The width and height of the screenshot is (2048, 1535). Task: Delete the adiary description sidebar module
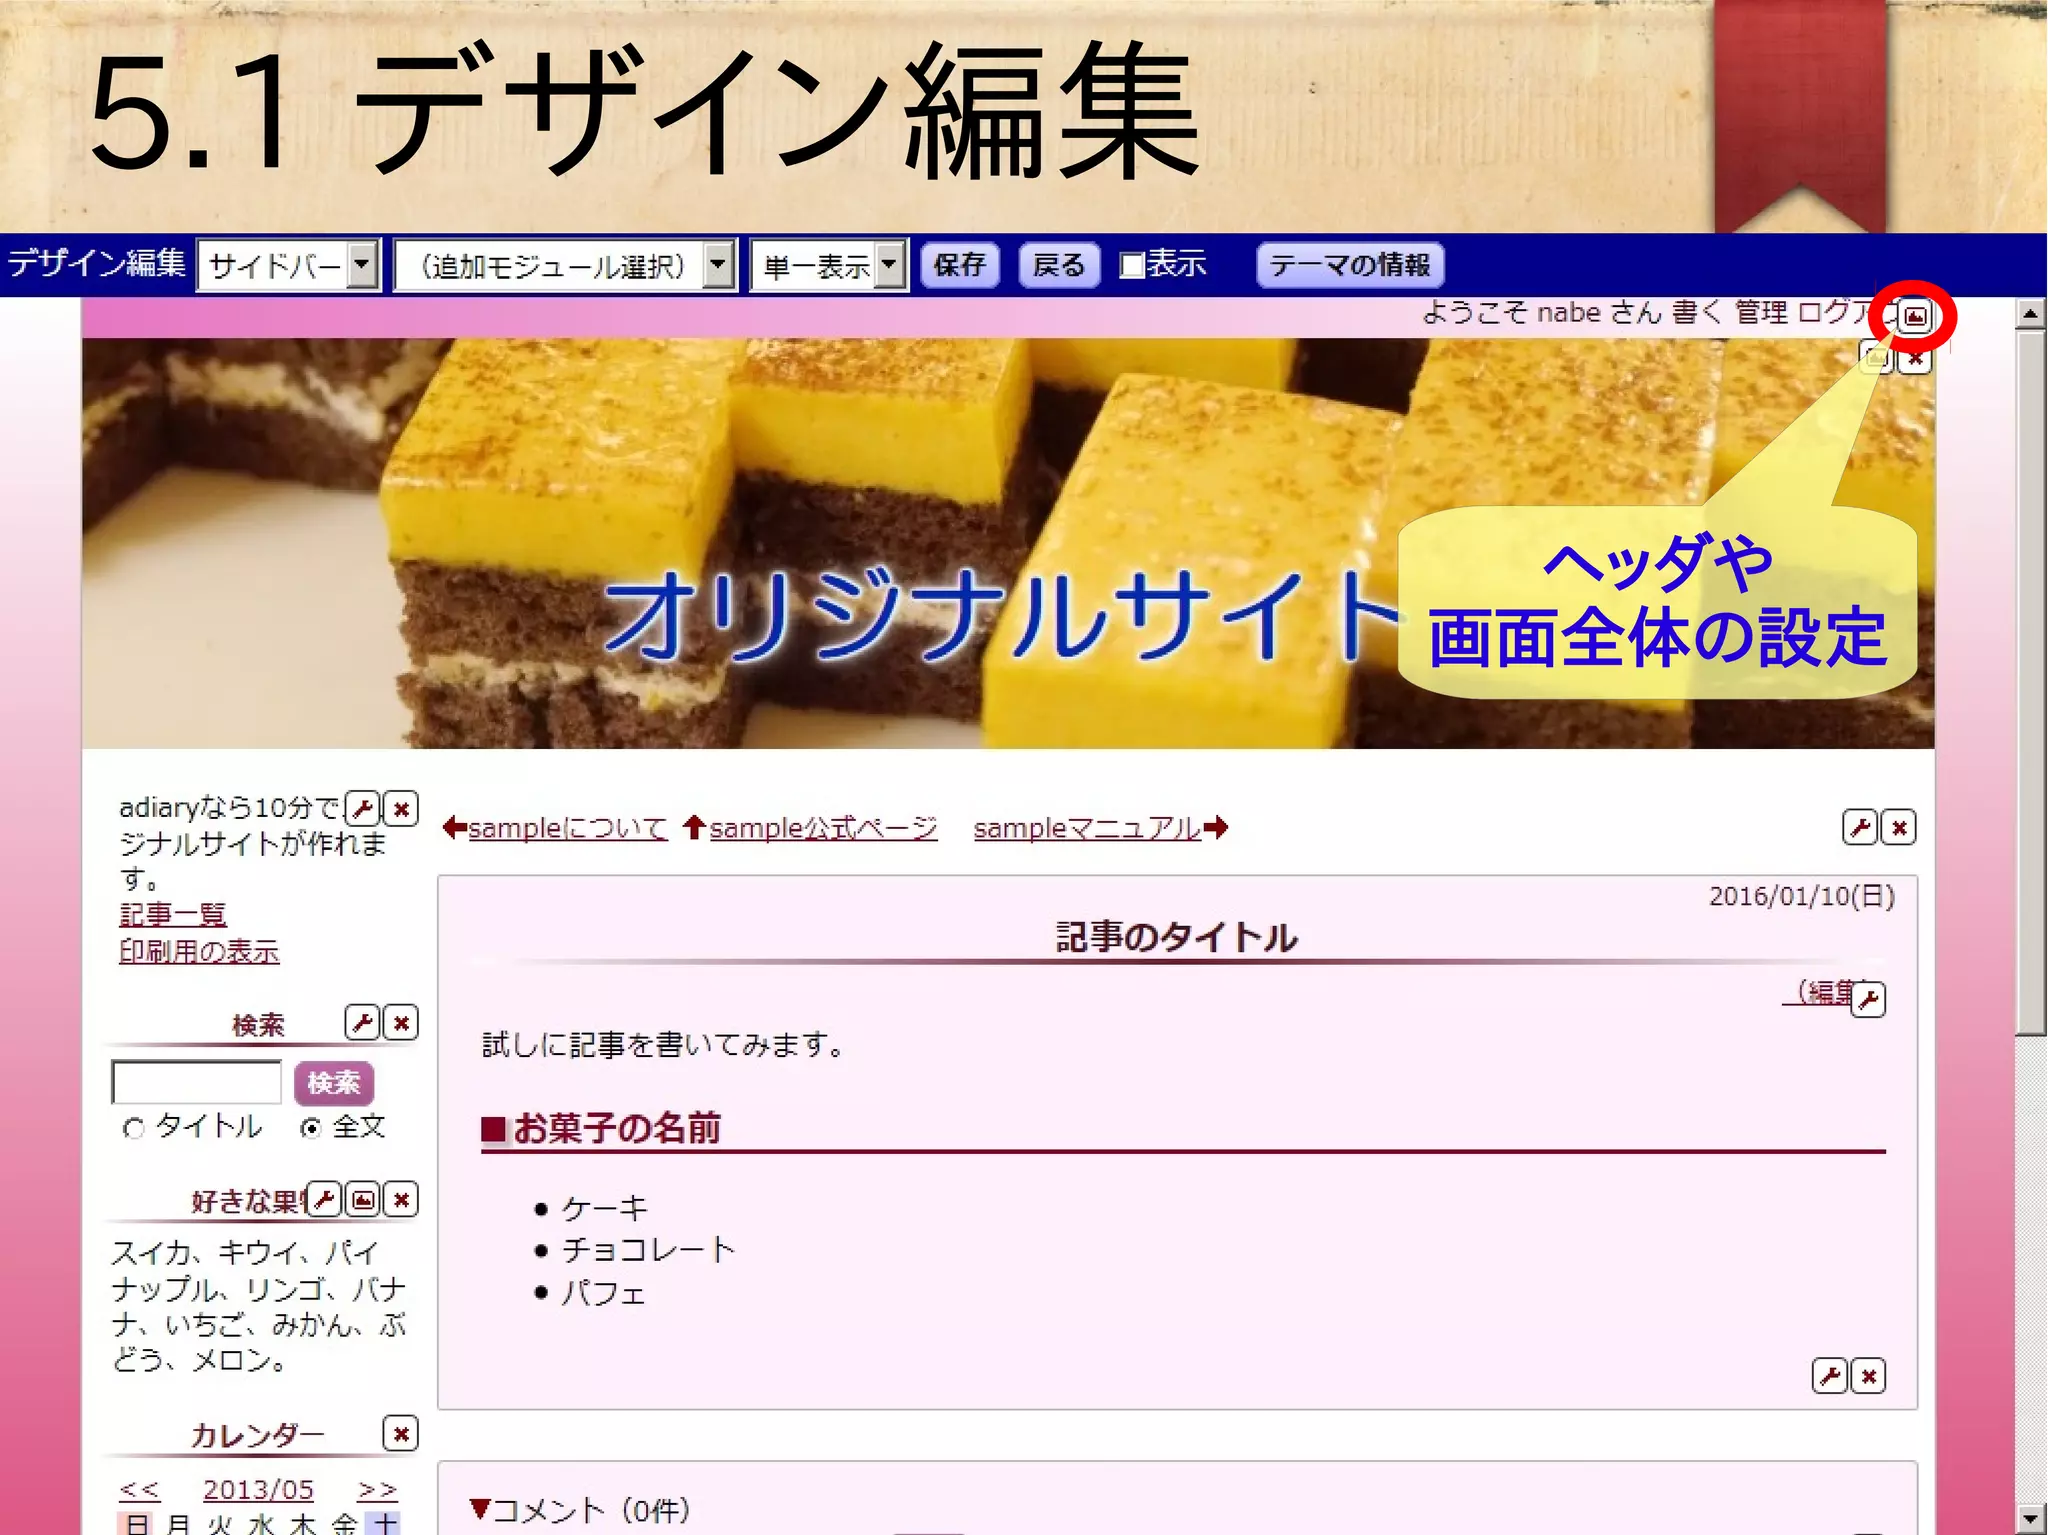point(401,808)
